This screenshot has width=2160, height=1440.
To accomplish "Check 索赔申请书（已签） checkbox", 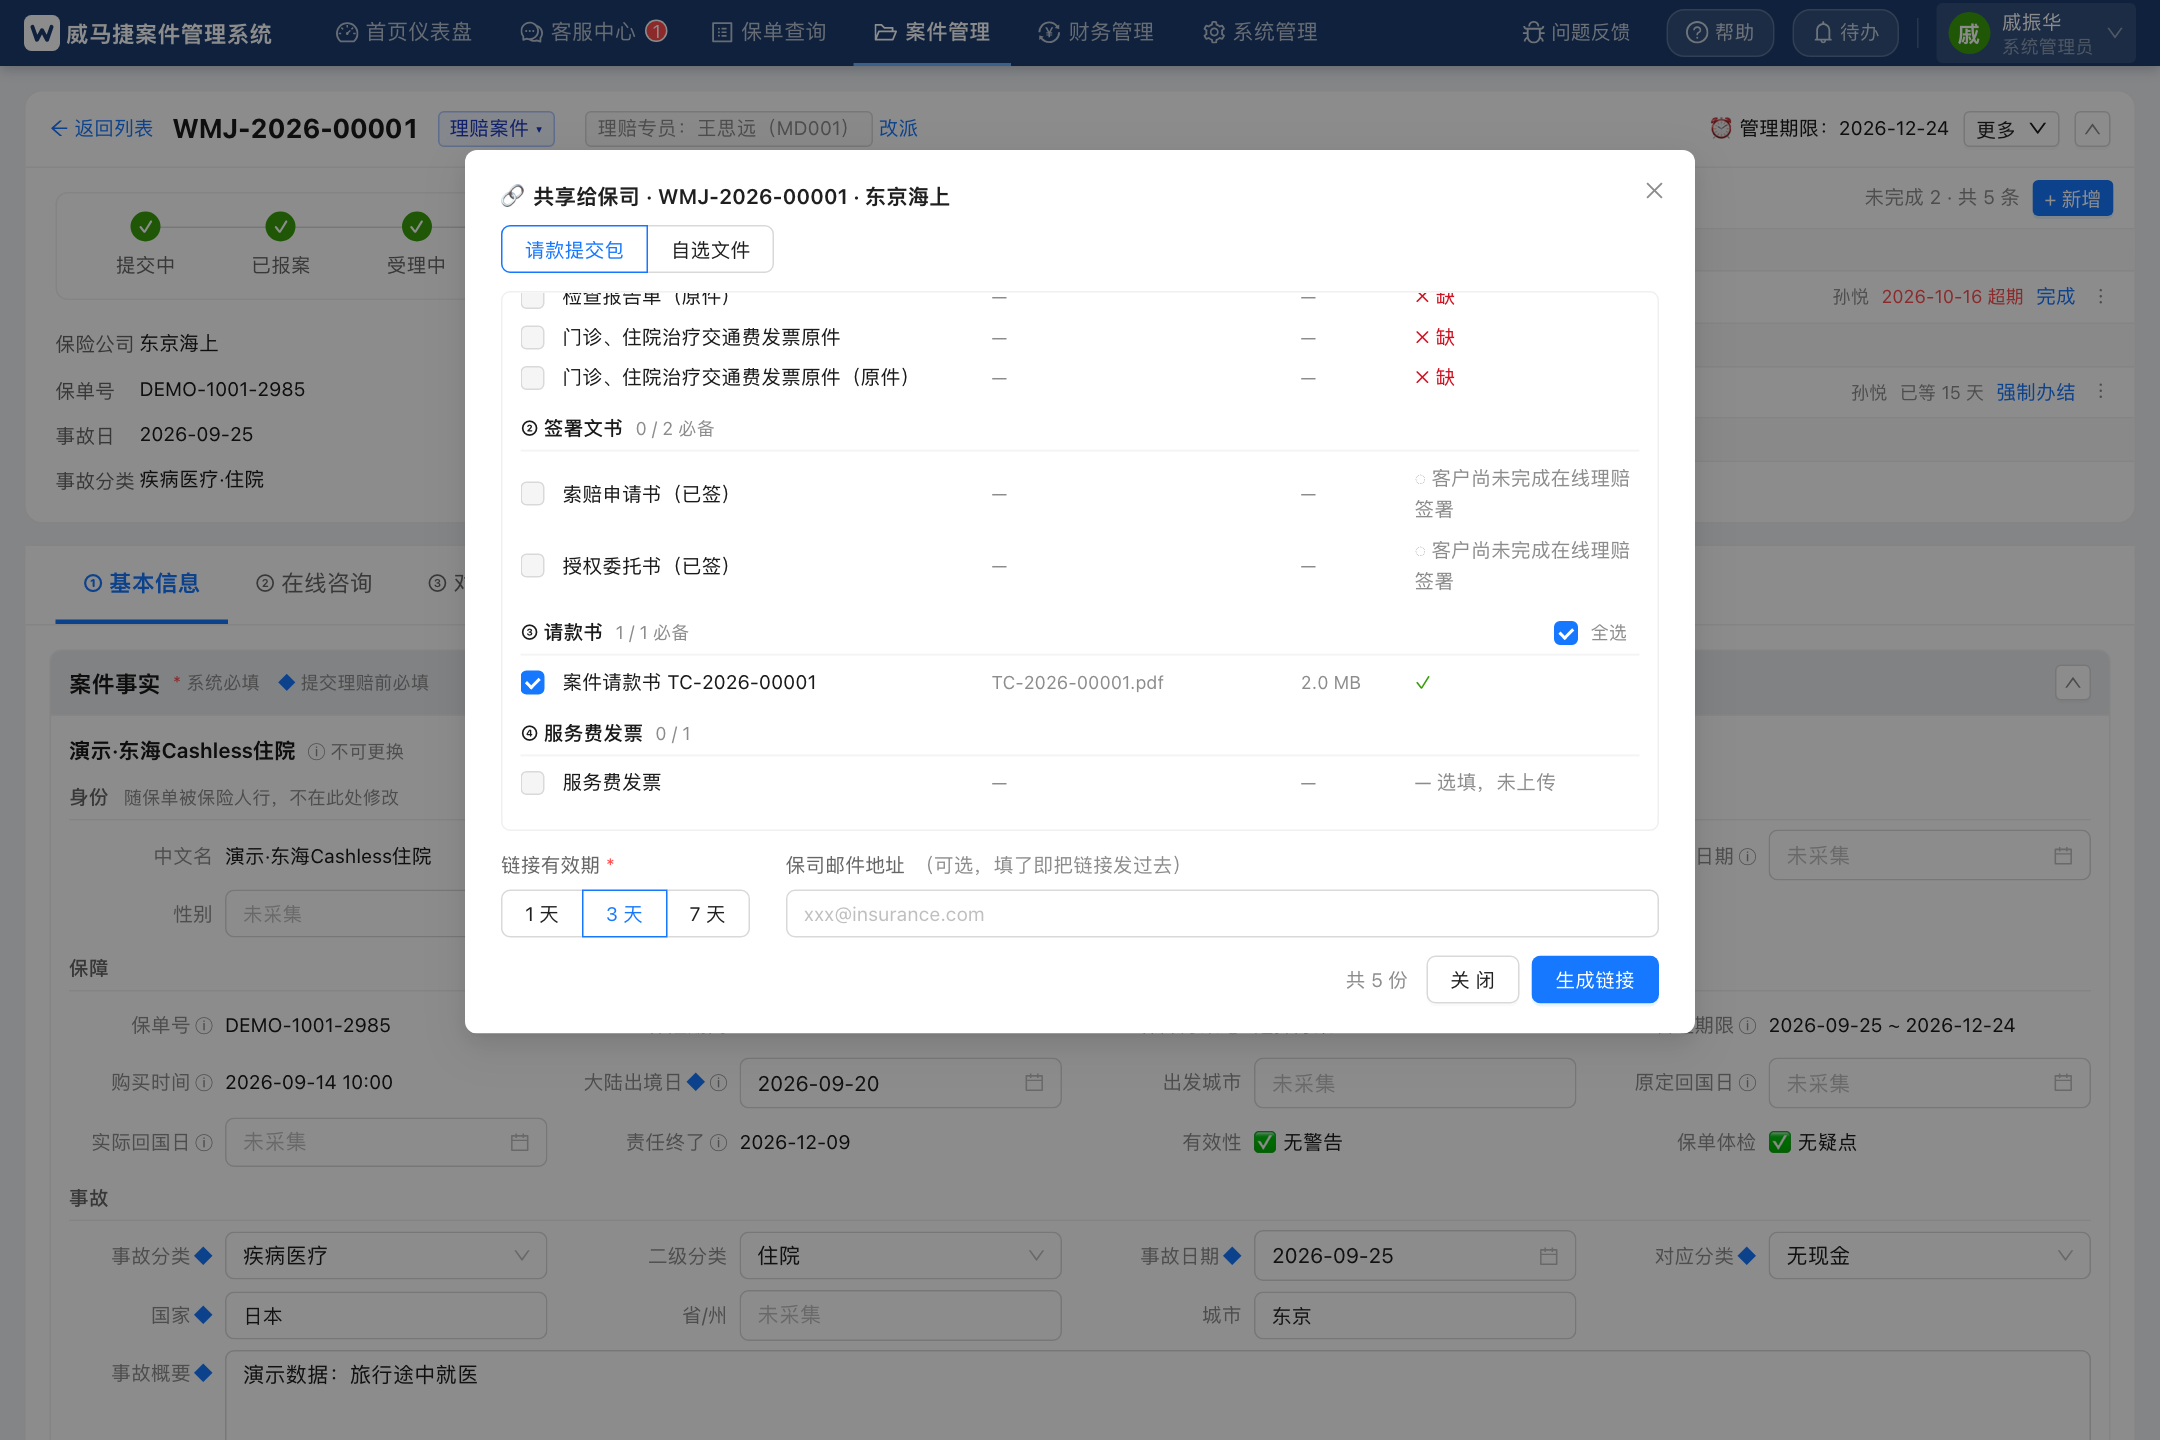I will pyautogui.click(x=533, y=494).
